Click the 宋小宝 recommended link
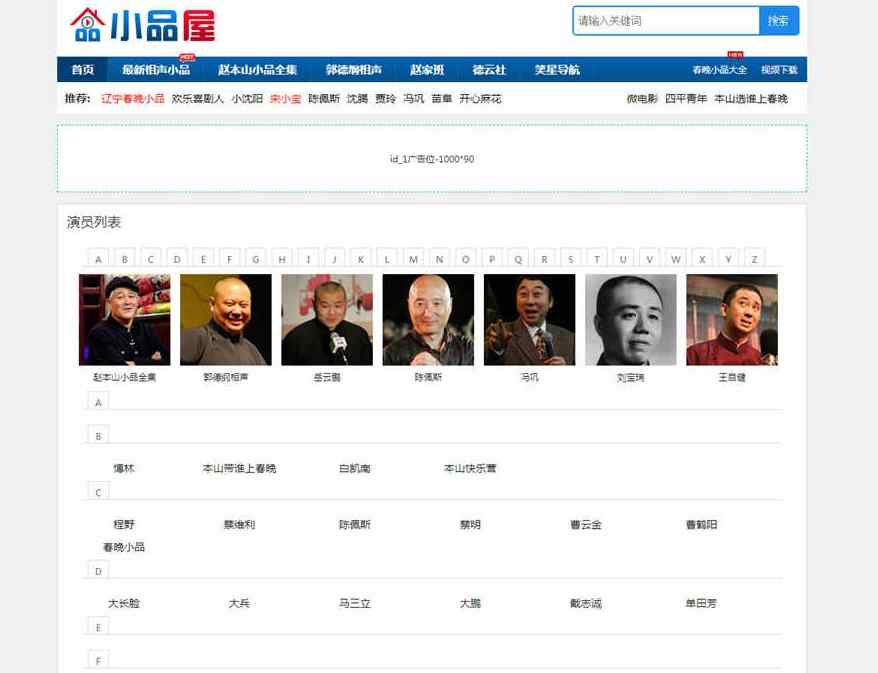Screen dimensions: 878x673 coord(285,99)
